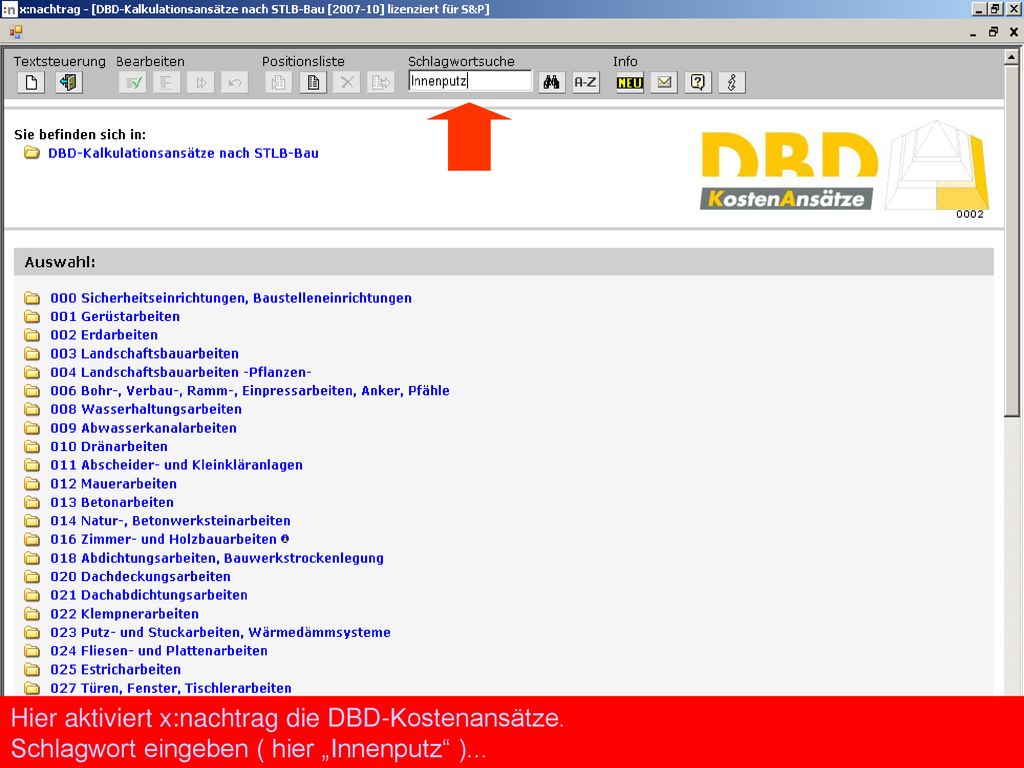Click the folder icon next to 023 Putz- und Stuckarbeiten
The width and height of the screenshot is (1024, 768).
(x=32, y=633)
